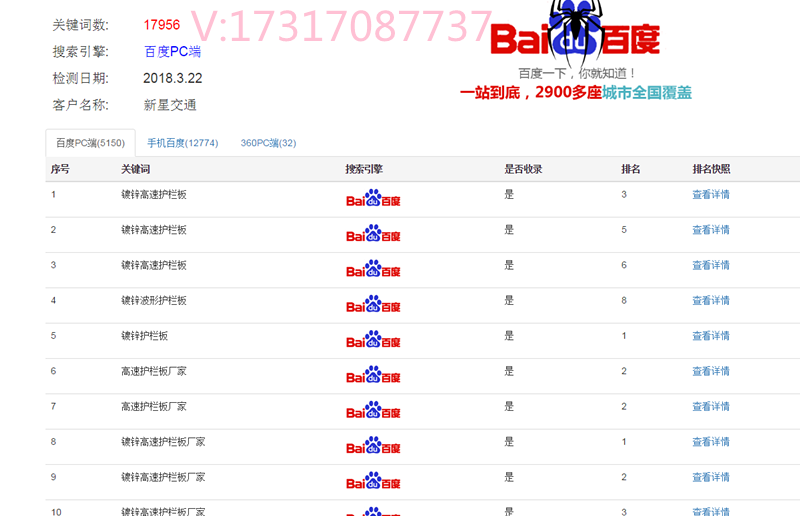Click ranking value 6 in row 3
The image size is (800, 516).
click(x=624, y=265)
